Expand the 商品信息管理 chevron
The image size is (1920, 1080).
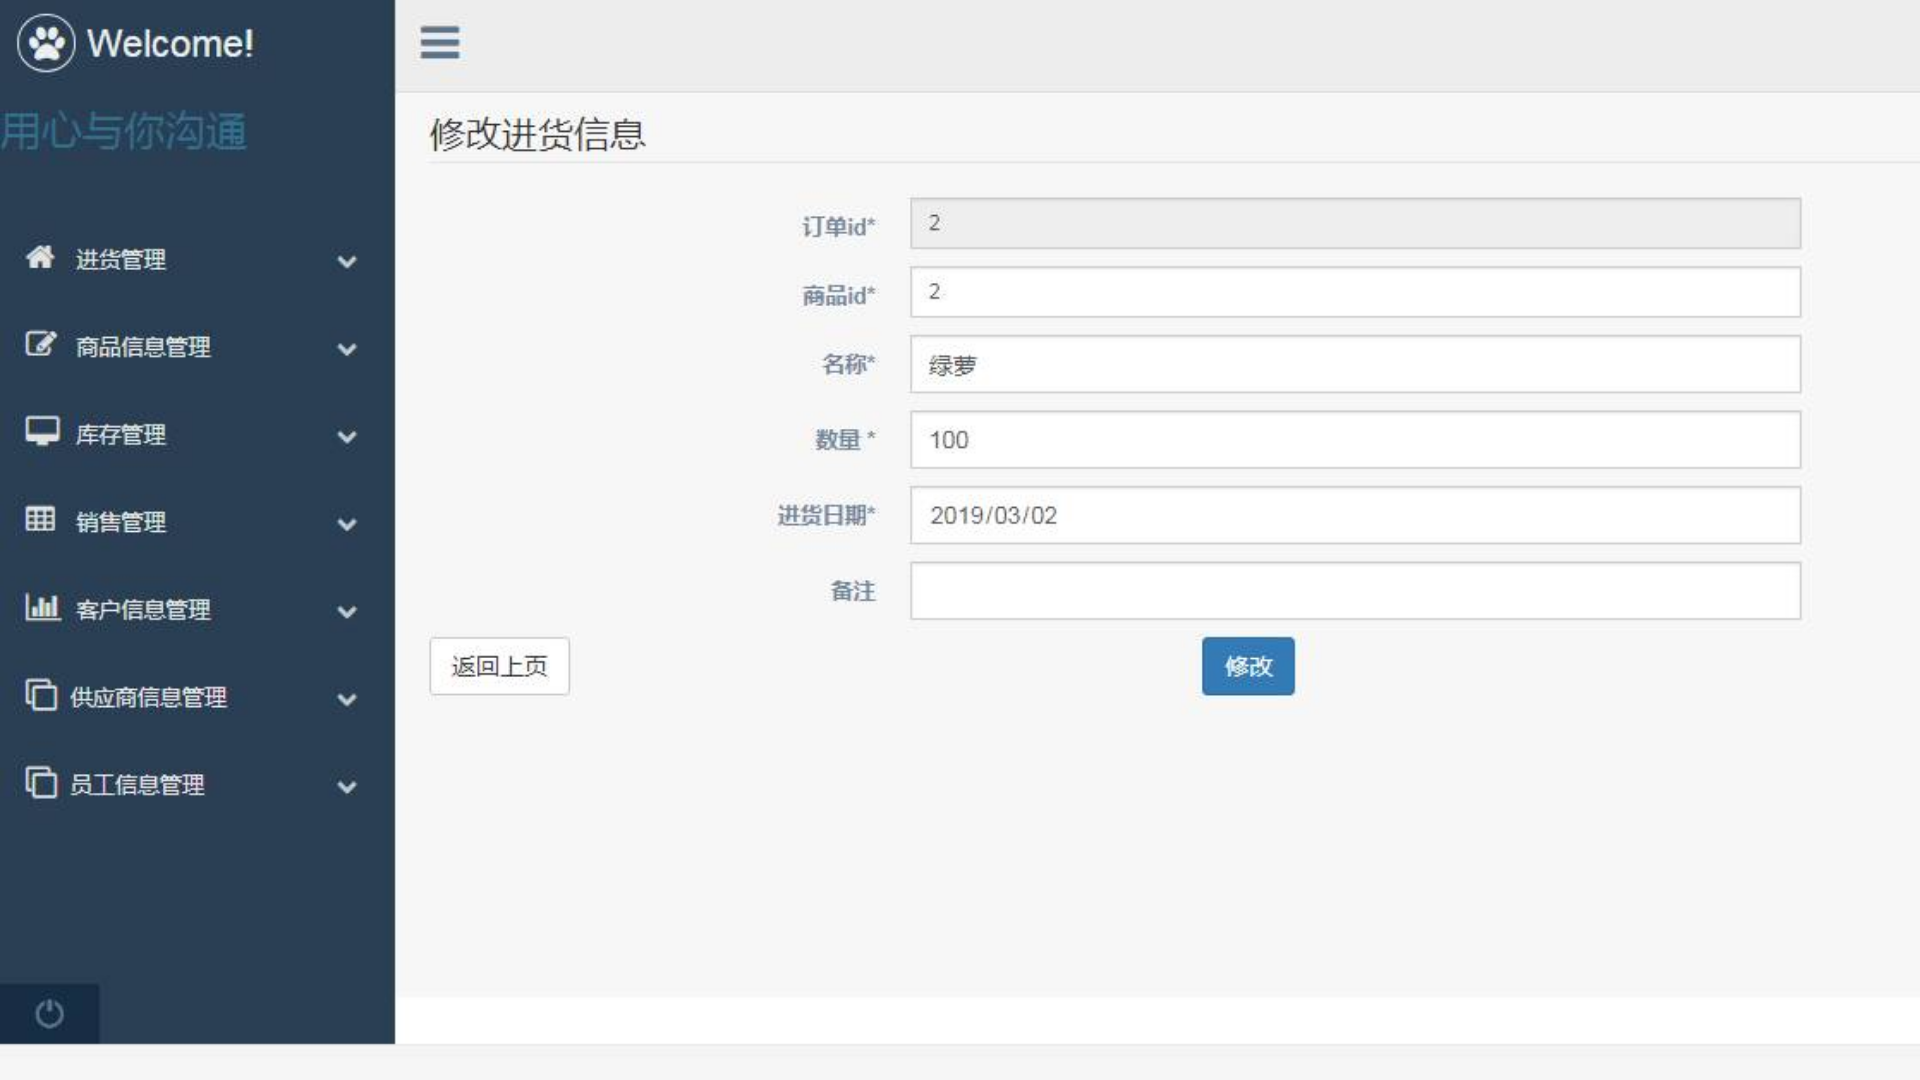(x=347, y=350)
